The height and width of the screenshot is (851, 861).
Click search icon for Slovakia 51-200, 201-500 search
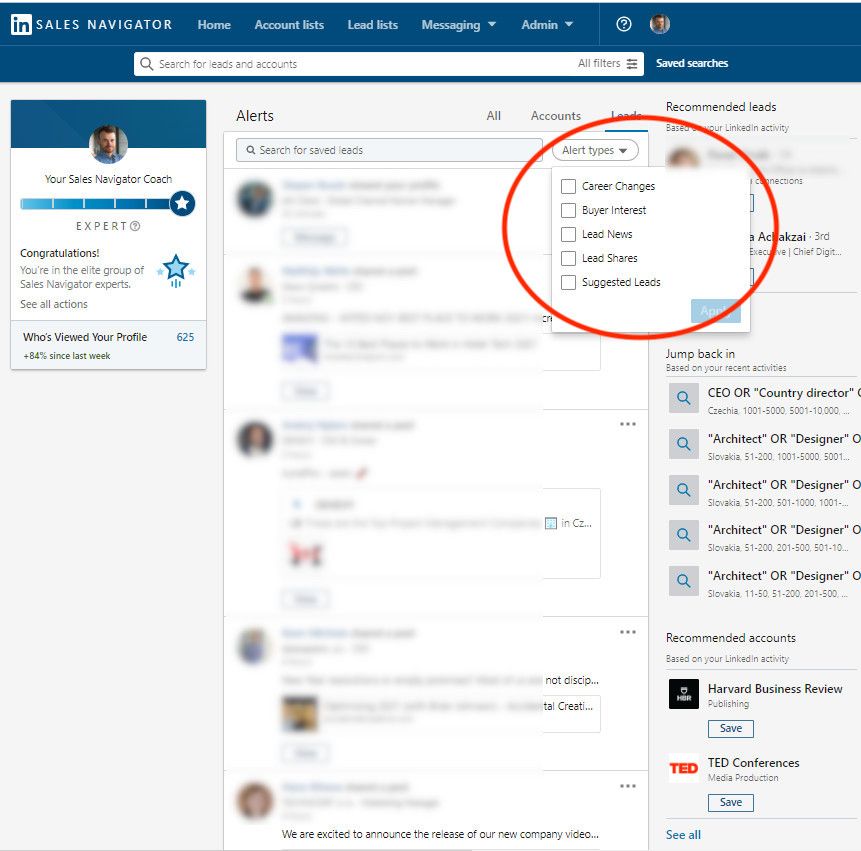click(683, 535)
